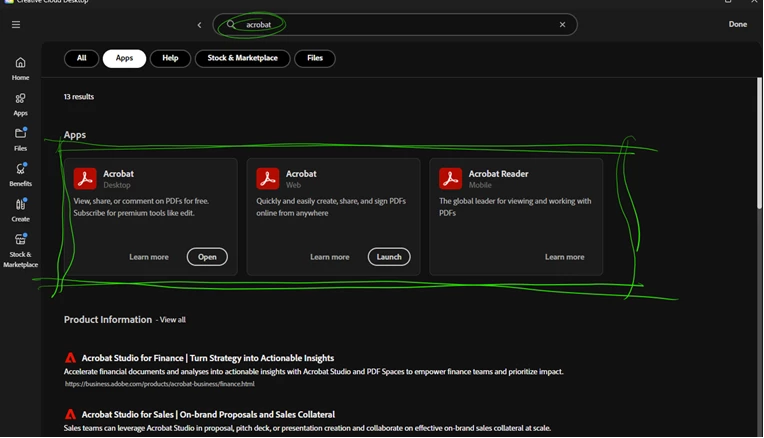Click the Acrobat Desktop app icon

[x=85, y=178]
